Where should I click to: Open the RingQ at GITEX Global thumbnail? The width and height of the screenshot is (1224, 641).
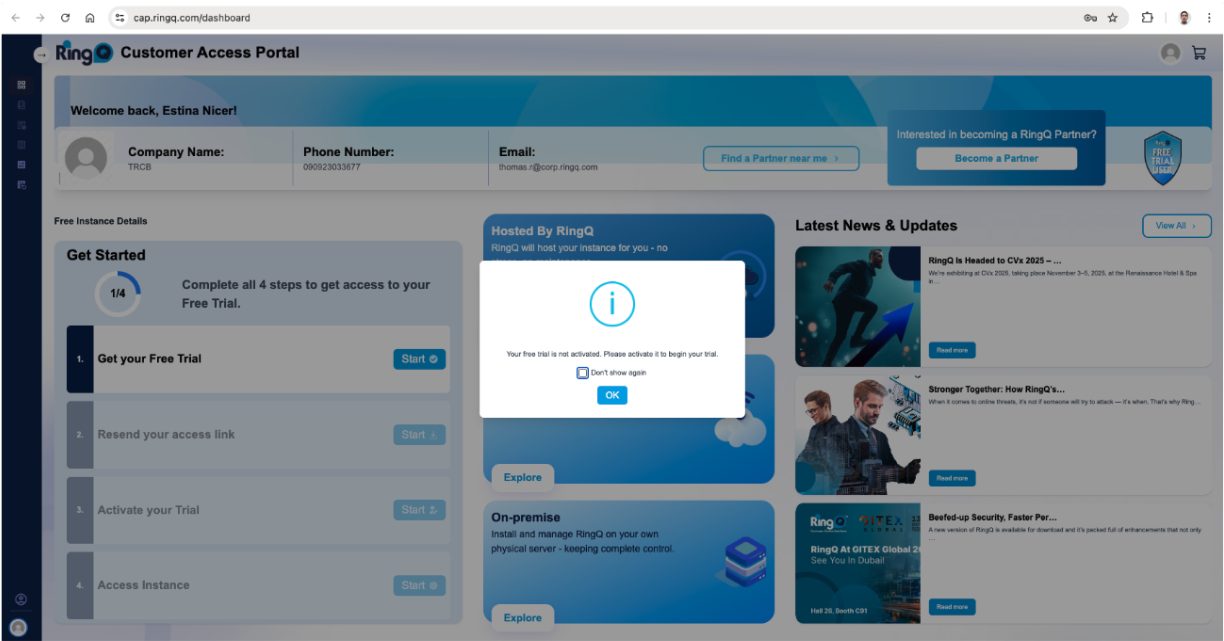pyautogui.click(x=857, y=563)
